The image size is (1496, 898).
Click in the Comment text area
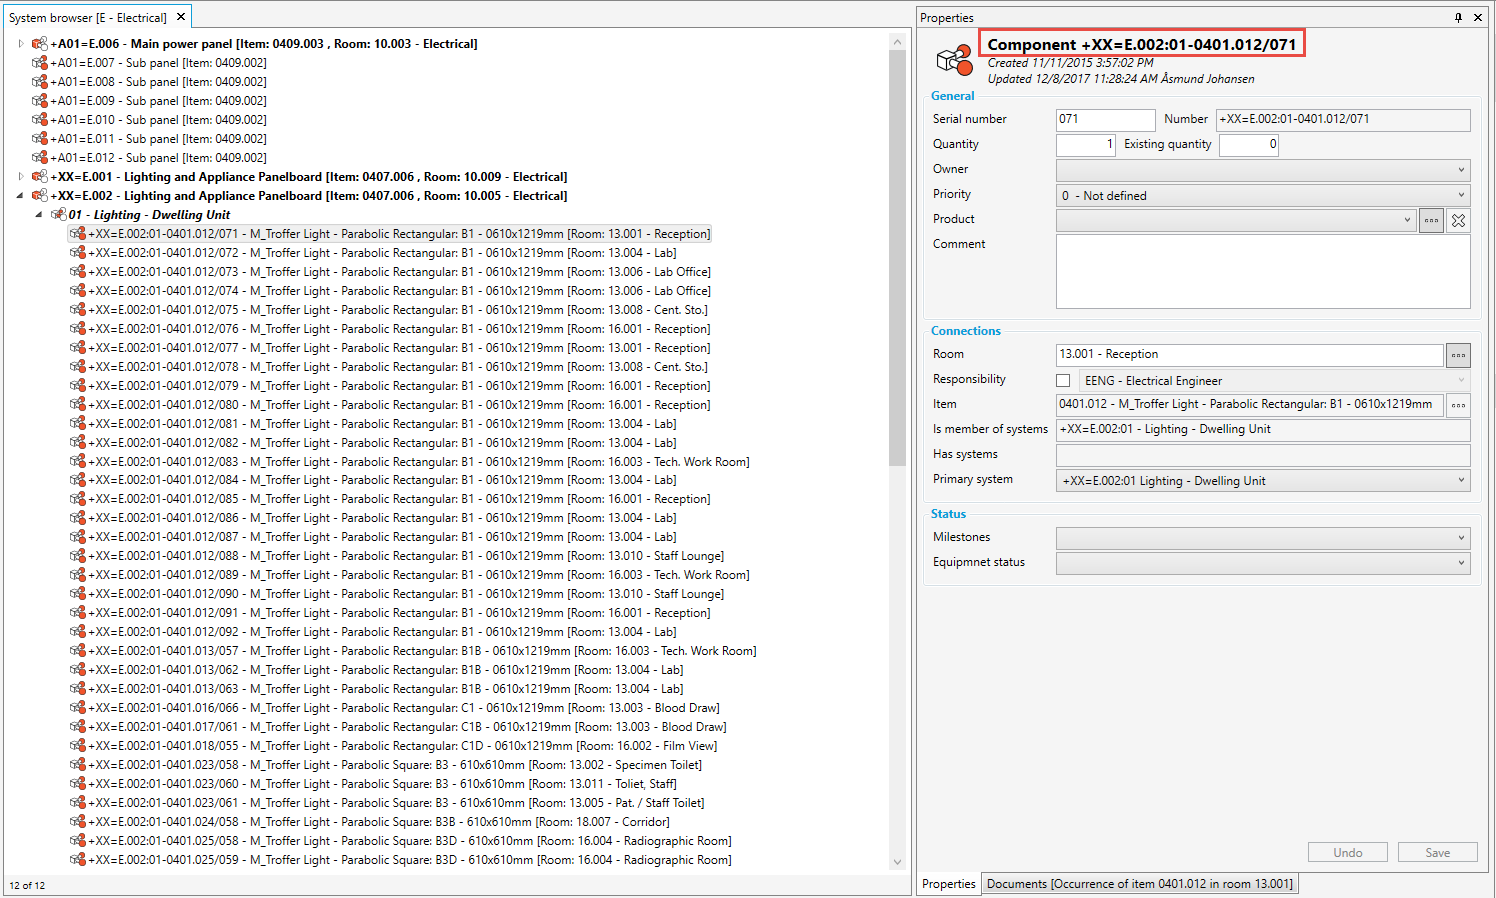1262,272
